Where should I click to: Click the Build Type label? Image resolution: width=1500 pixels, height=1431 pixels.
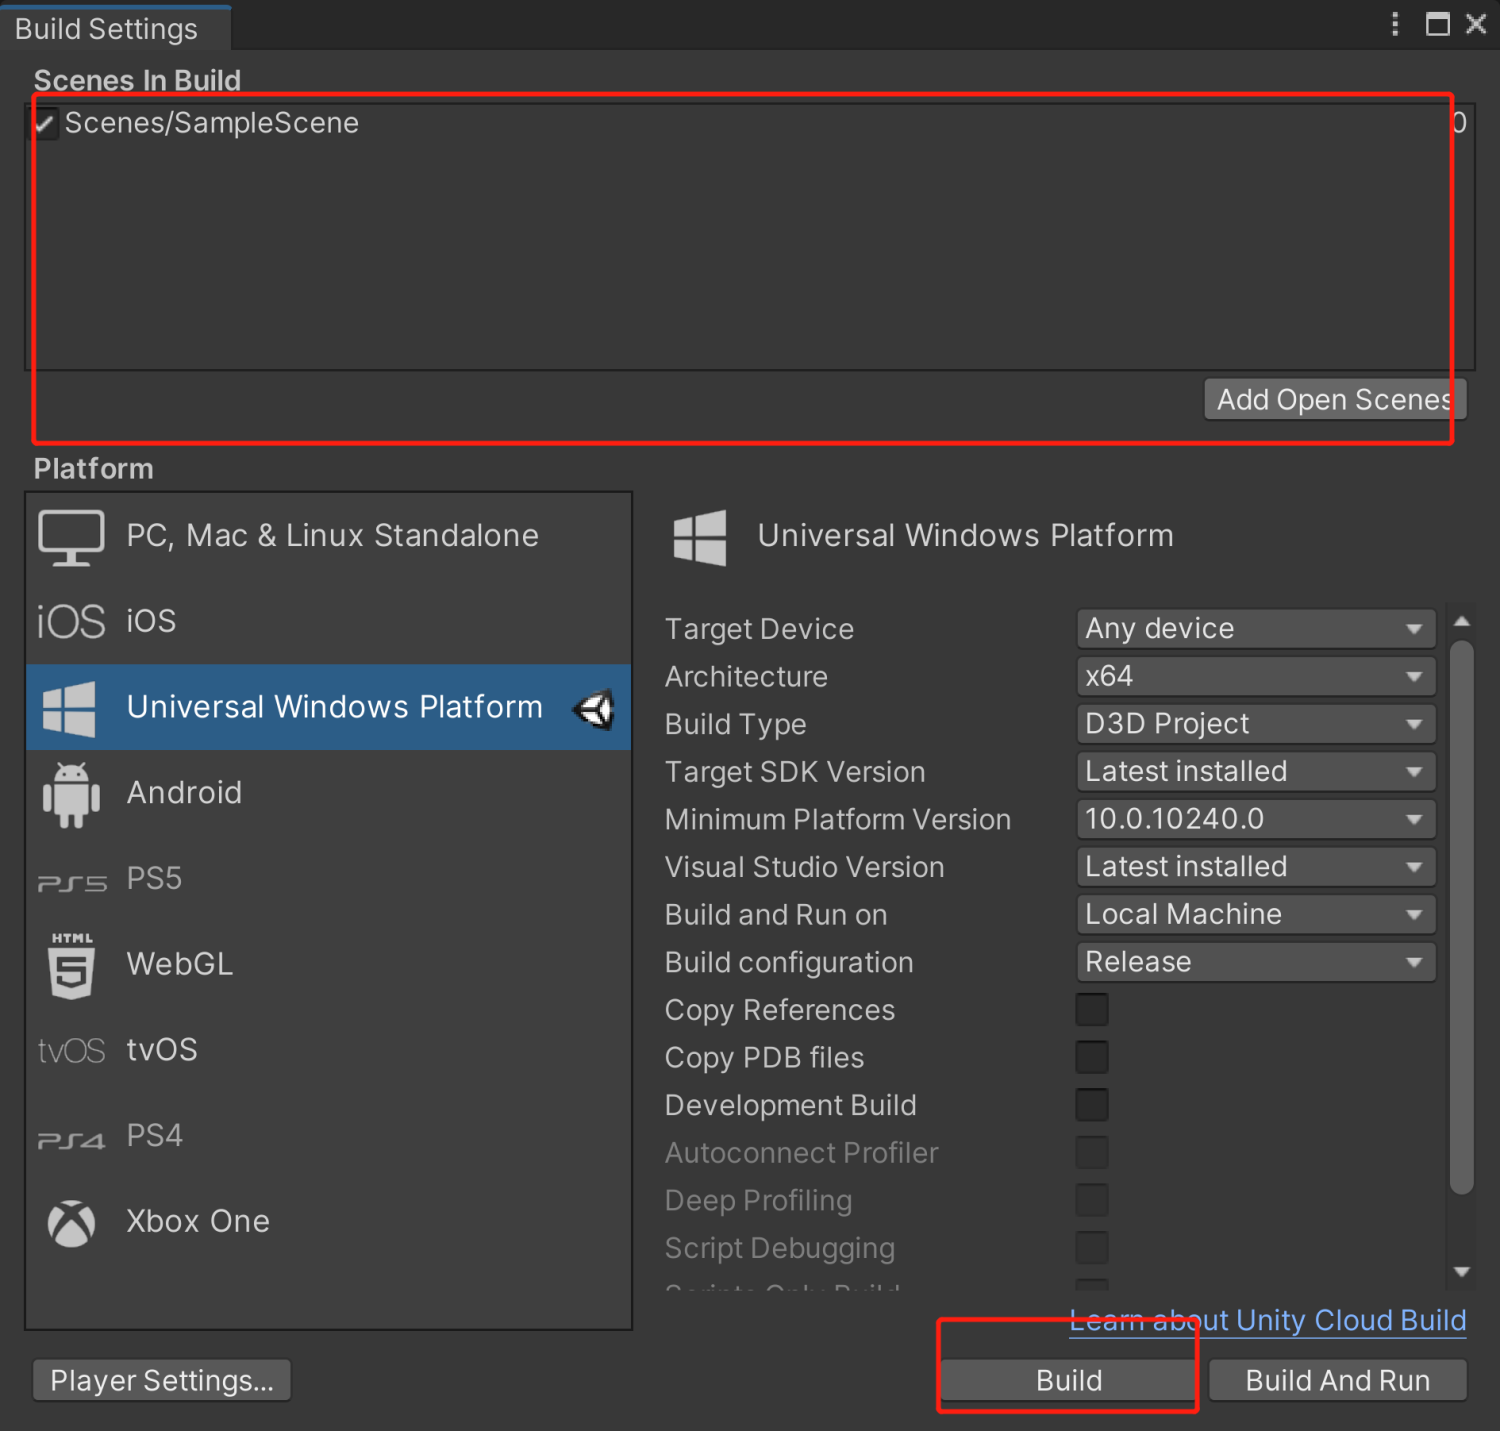tap(735, 725)
